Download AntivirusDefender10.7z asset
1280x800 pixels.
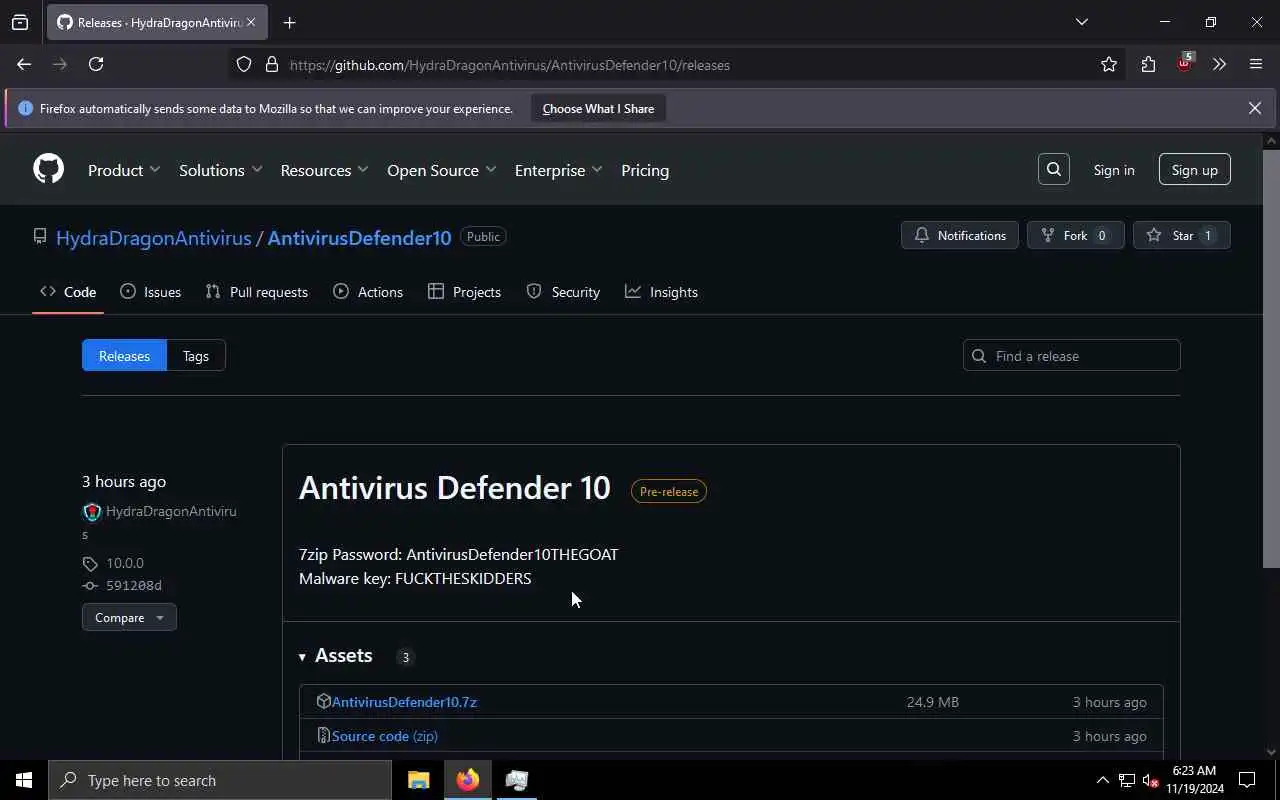coord(404,702)
